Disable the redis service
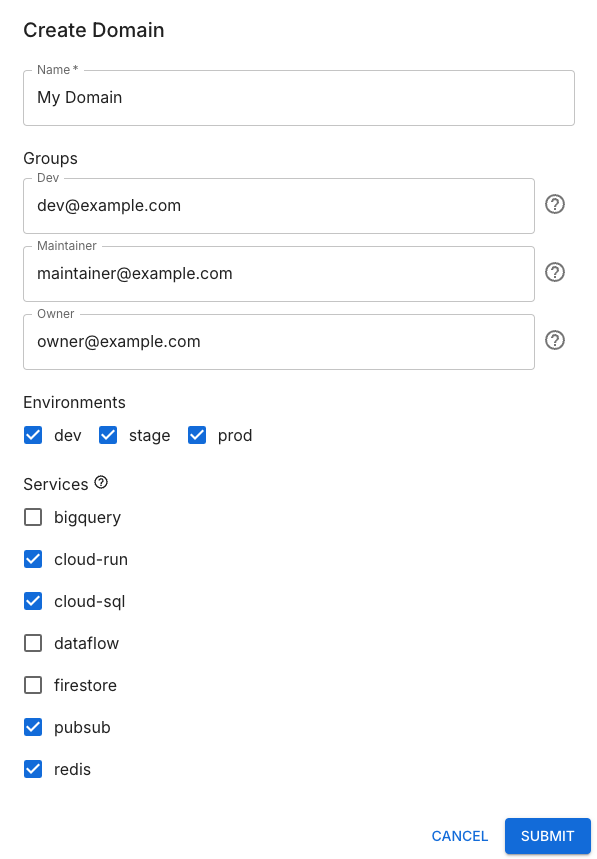597x859 pixels. point(33,769)
